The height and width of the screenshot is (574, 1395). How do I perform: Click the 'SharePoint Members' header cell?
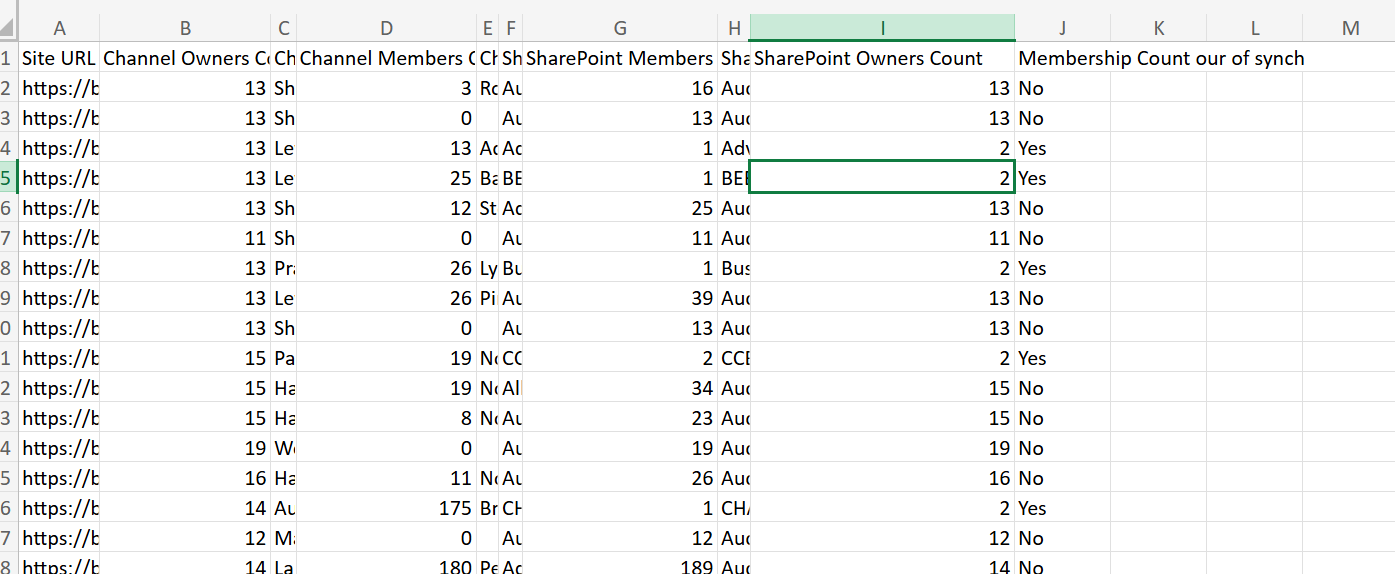pyautogui.click(x=620, y=58)
